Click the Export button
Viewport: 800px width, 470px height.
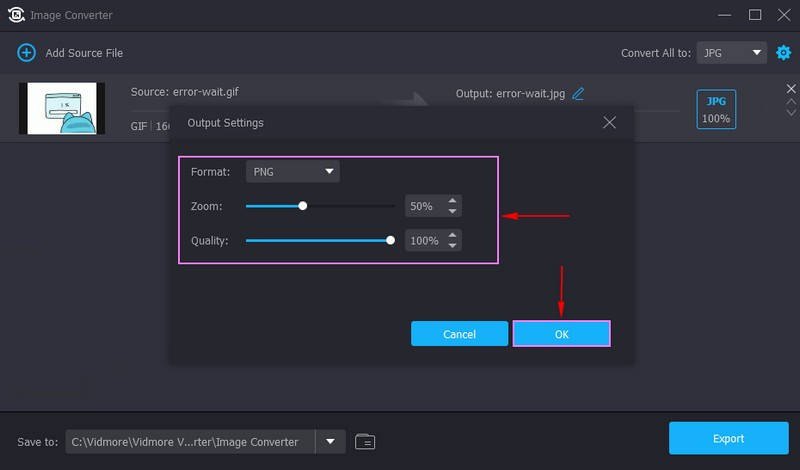(x=728, y=438)
